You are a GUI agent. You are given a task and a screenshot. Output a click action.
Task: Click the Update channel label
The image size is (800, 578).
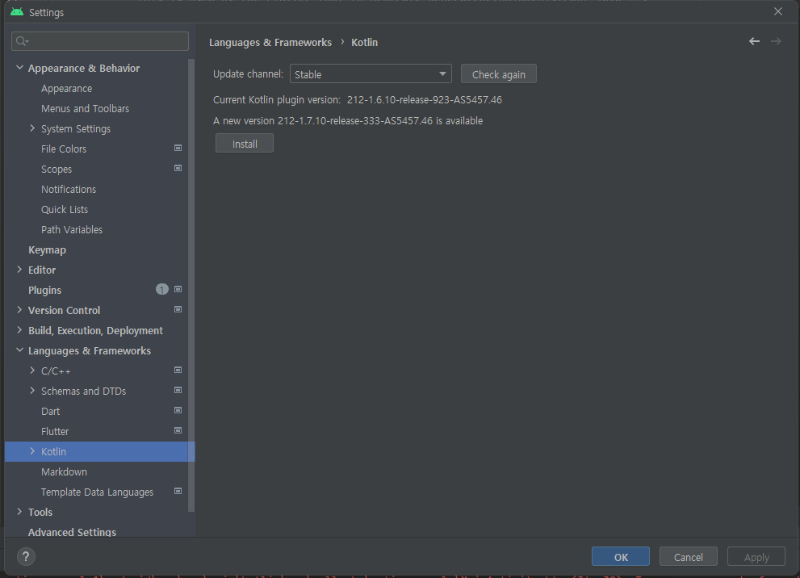[248, 74]
